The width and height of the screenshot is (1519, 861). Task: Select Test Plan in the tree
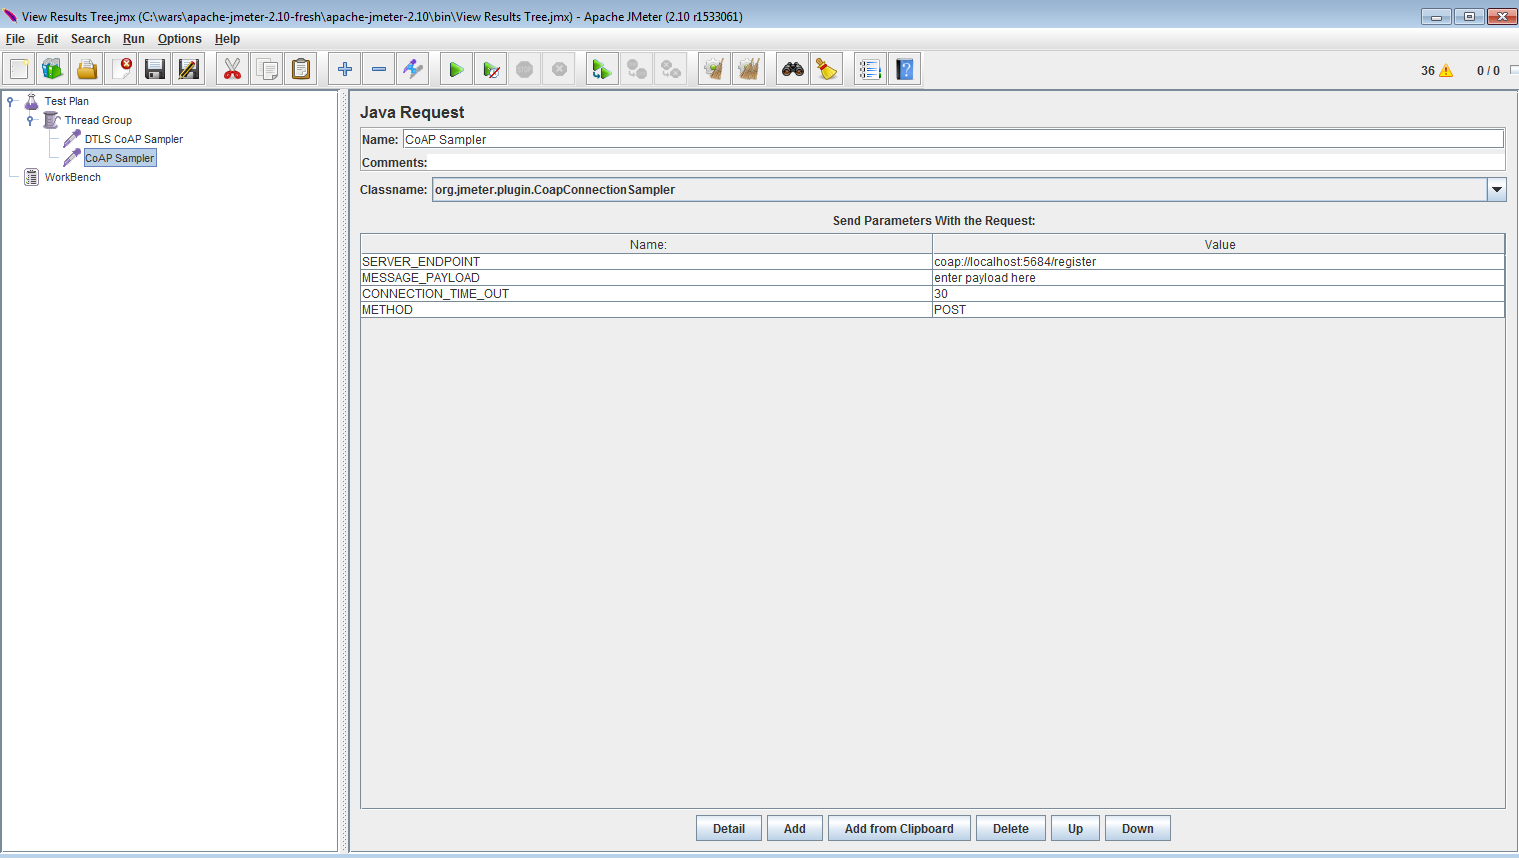[66, 101]
